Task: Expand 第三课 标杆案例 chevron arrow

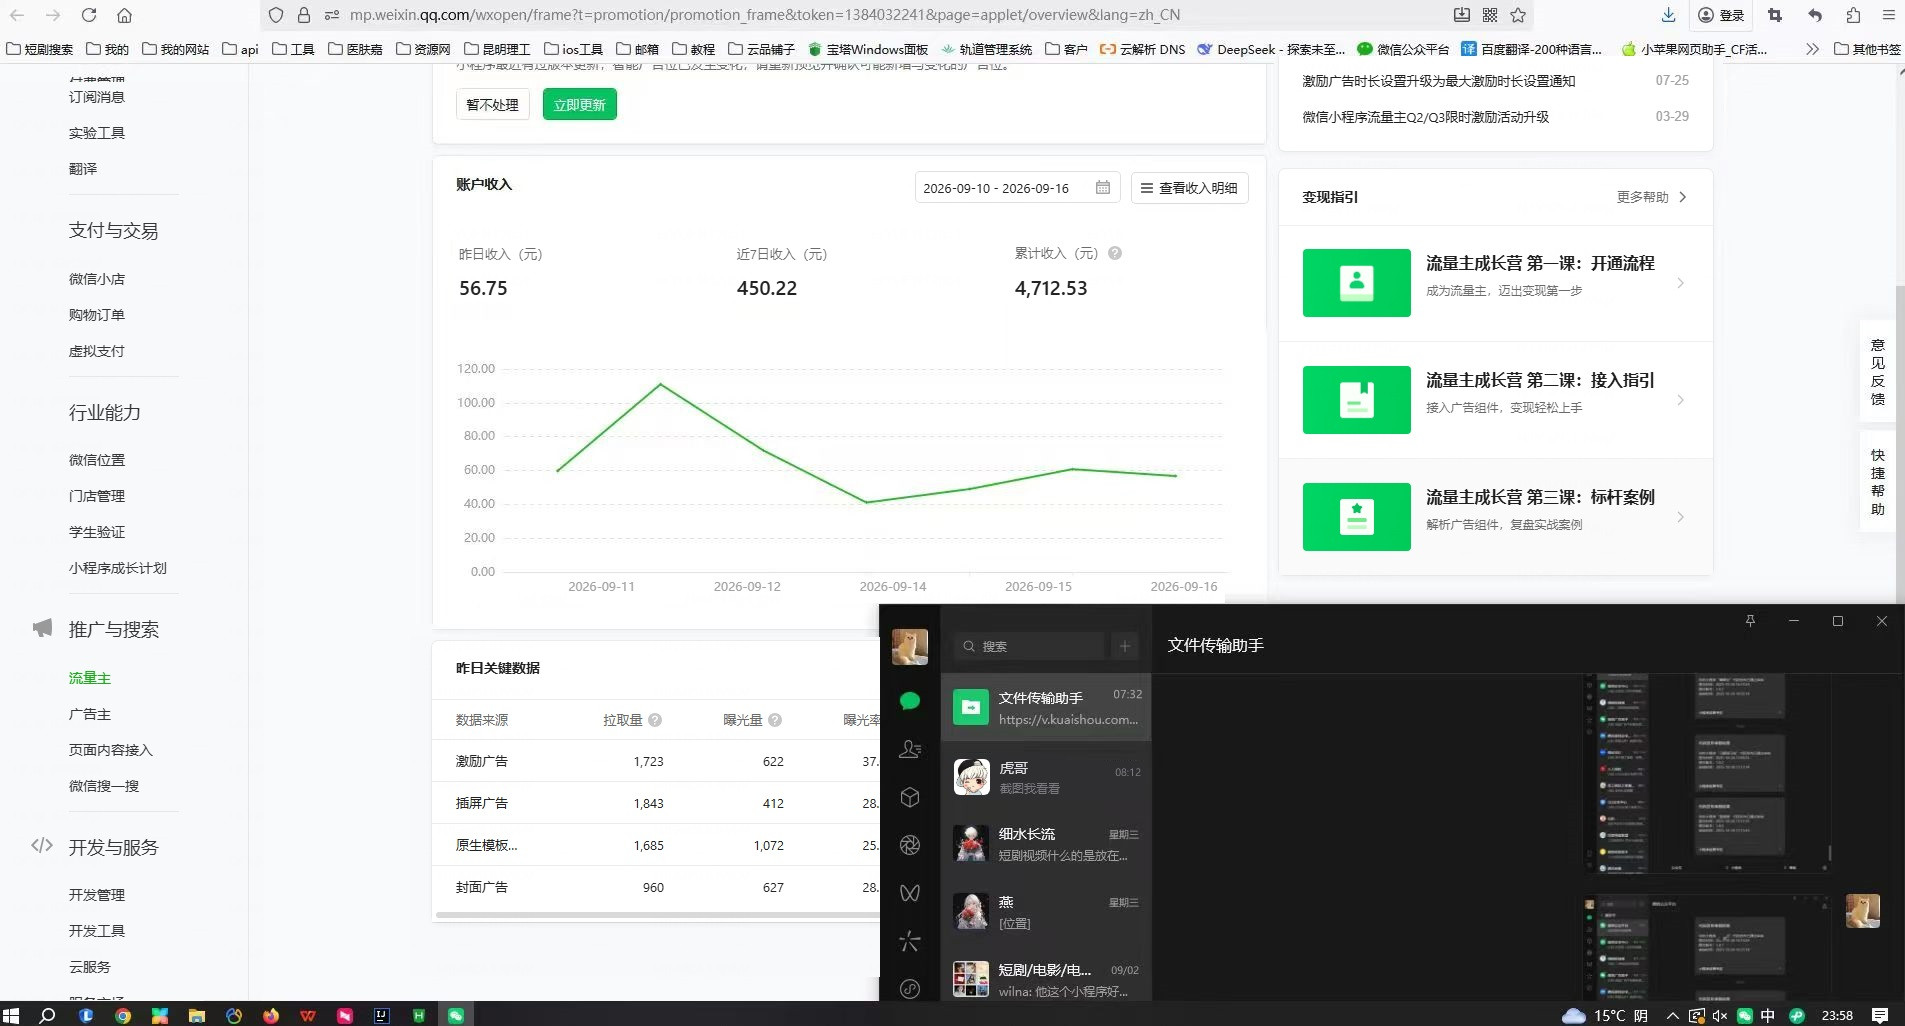Action: pos(1681,517)
